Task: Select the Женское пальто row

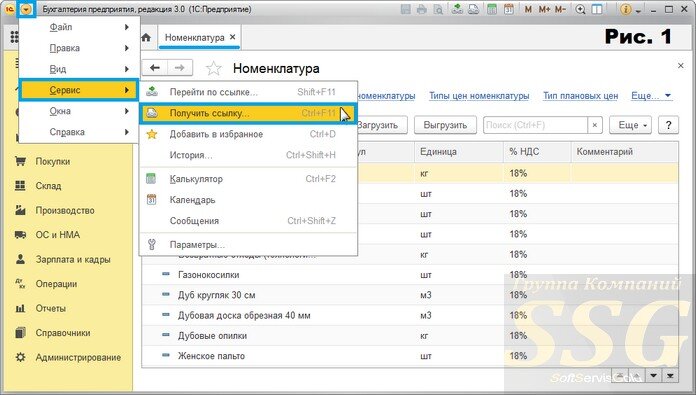Action: (x=410, y=356)
